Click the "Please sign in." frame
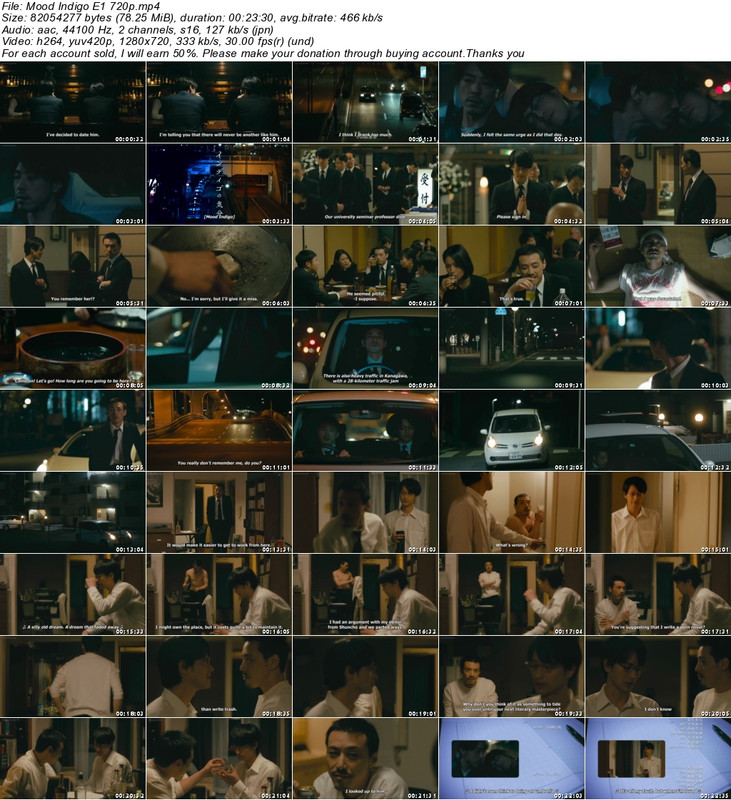Viewport: 731px width, 800px height. click(x=511, y=184)
